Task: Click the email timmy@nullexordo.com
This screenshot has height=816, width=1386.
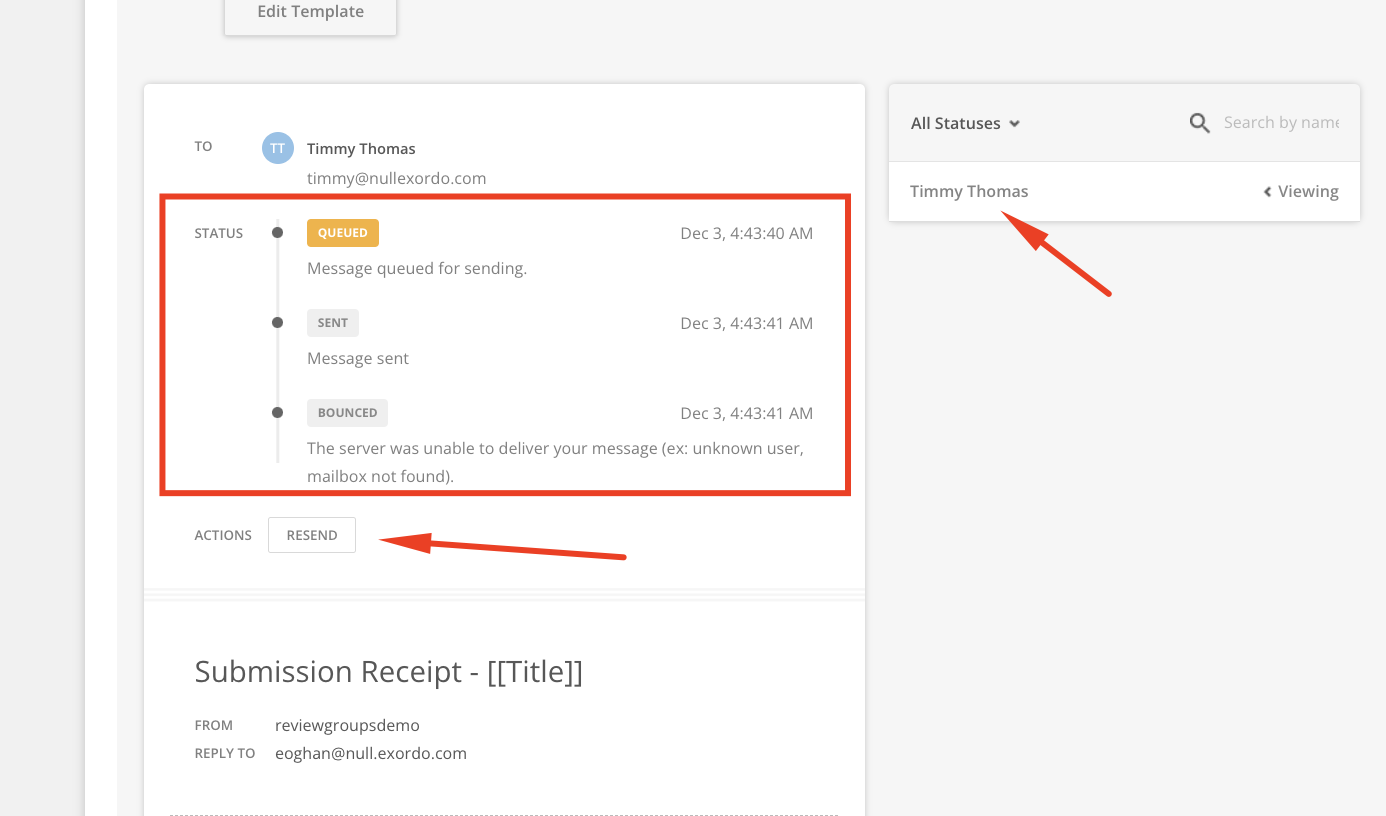Action: tap(396, 179)
